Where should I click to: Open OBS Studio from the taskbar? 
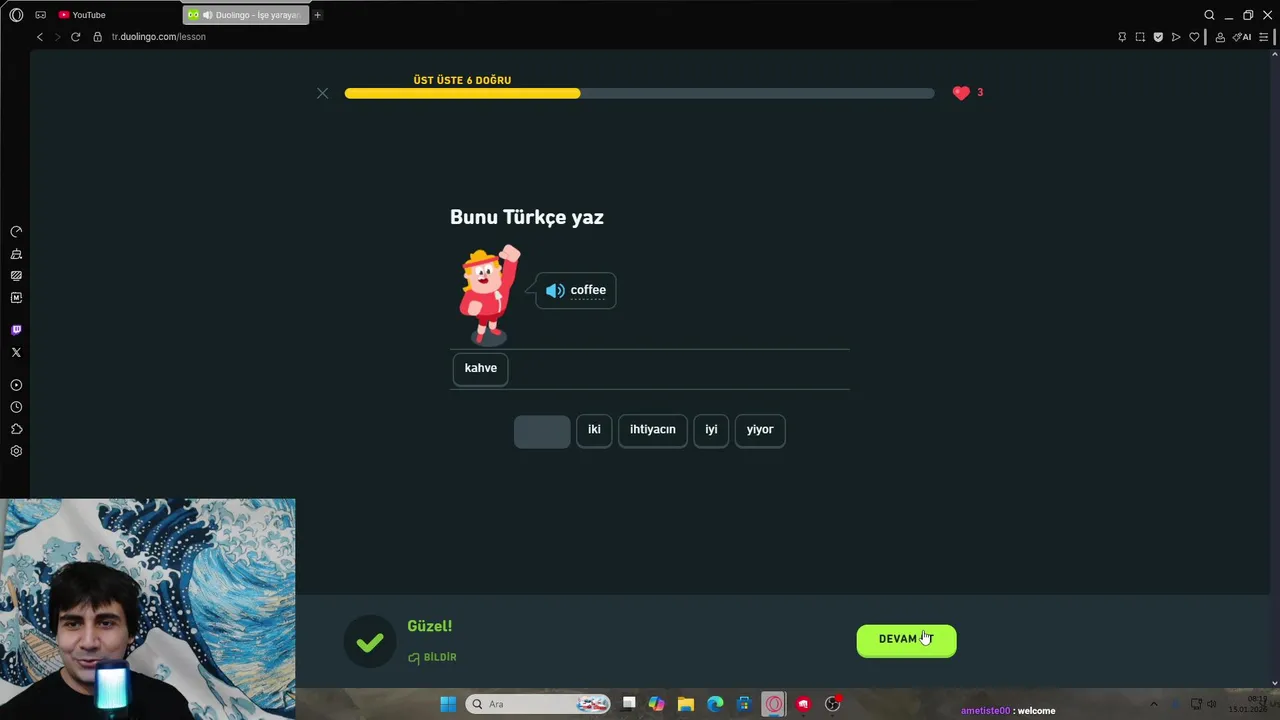(832, 704)
